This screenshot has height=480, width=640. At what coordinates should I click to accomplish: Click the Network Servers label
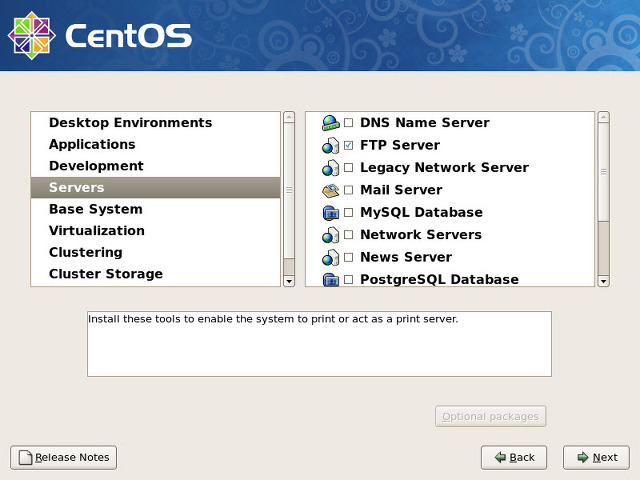tap(421, 235)
